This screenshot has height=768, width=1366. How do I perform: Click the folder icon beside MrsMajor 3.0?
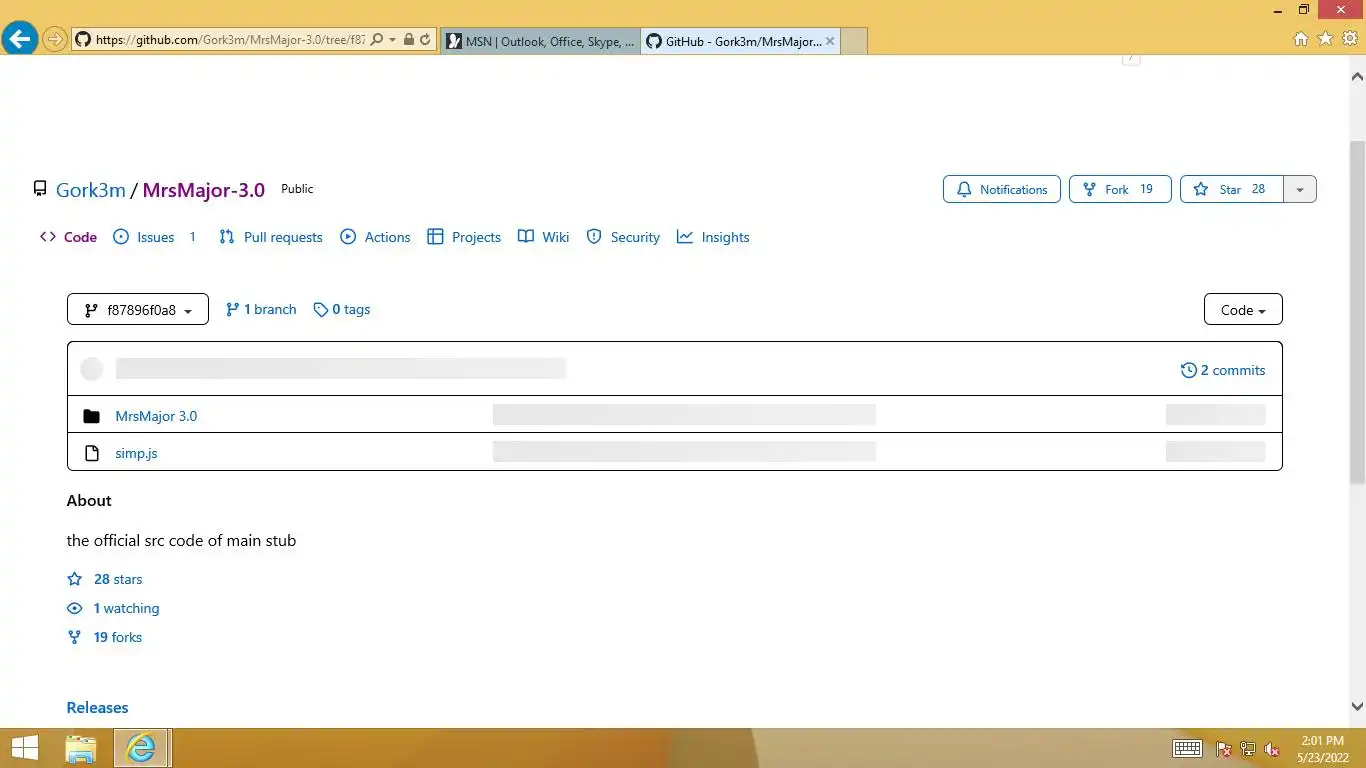click(92, 416)
